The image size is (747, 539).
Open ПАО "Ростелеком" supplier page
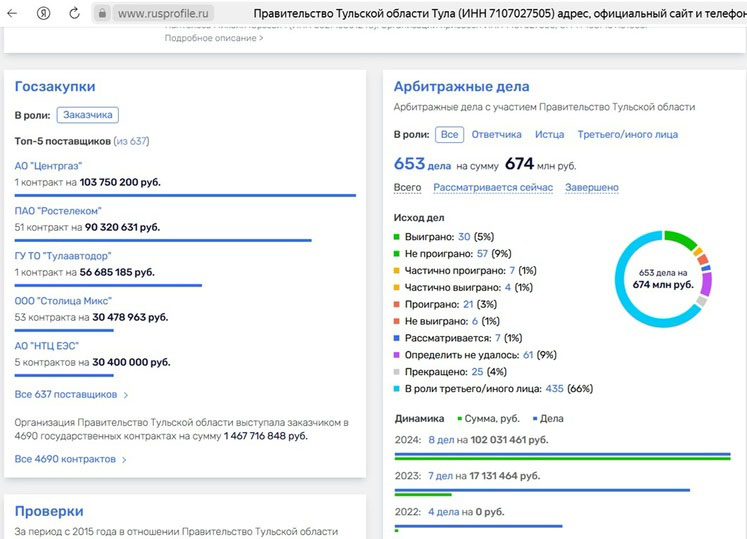coord(57,211)
